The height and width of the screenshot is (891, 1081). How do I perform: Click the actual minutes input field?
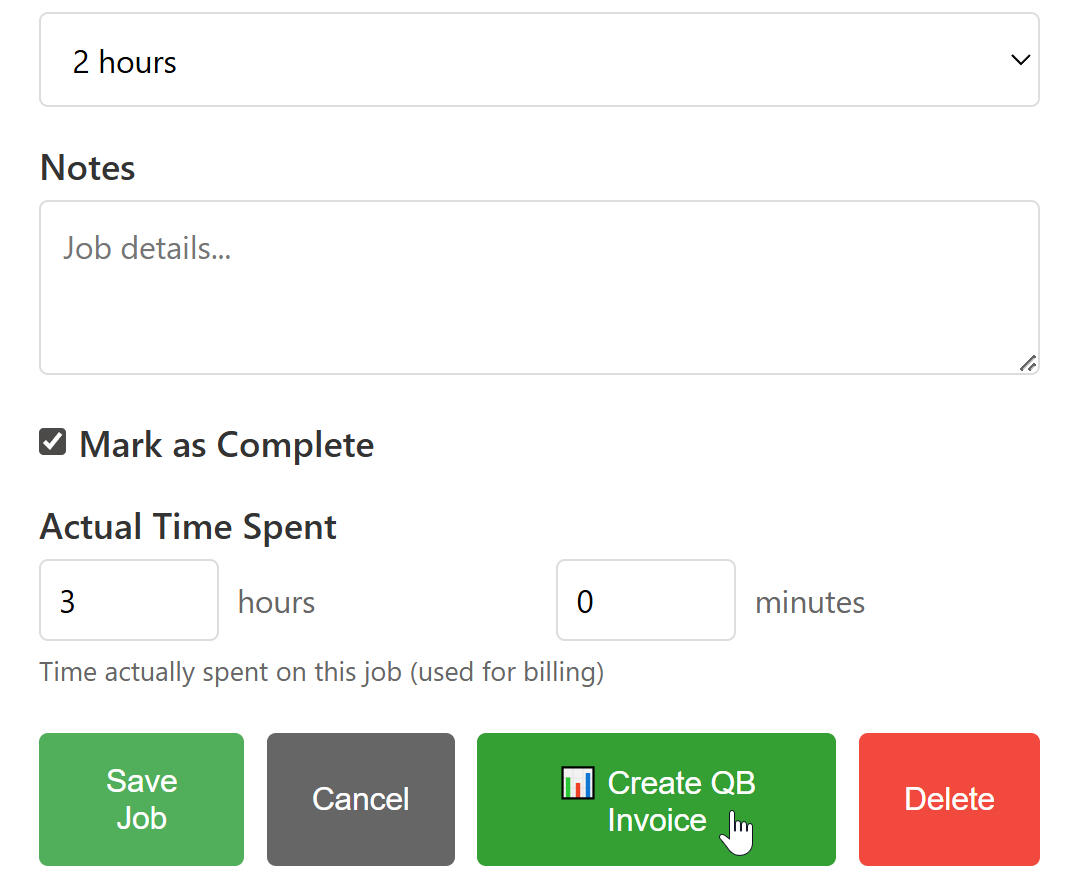click(645, 600)
